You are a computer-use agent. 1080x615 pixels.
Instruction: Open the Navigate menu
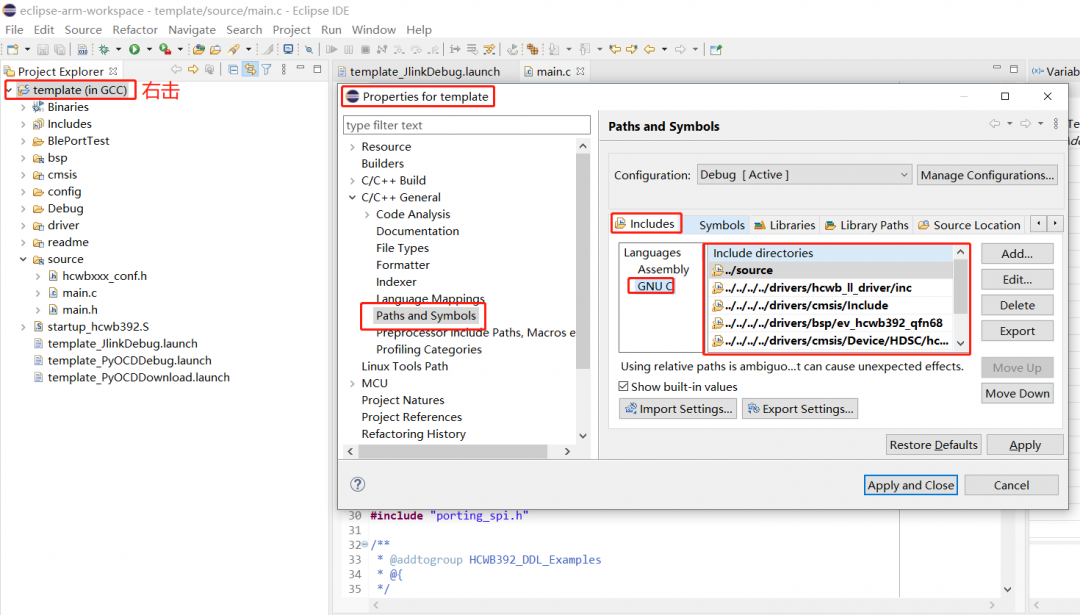tap(191, 30)
